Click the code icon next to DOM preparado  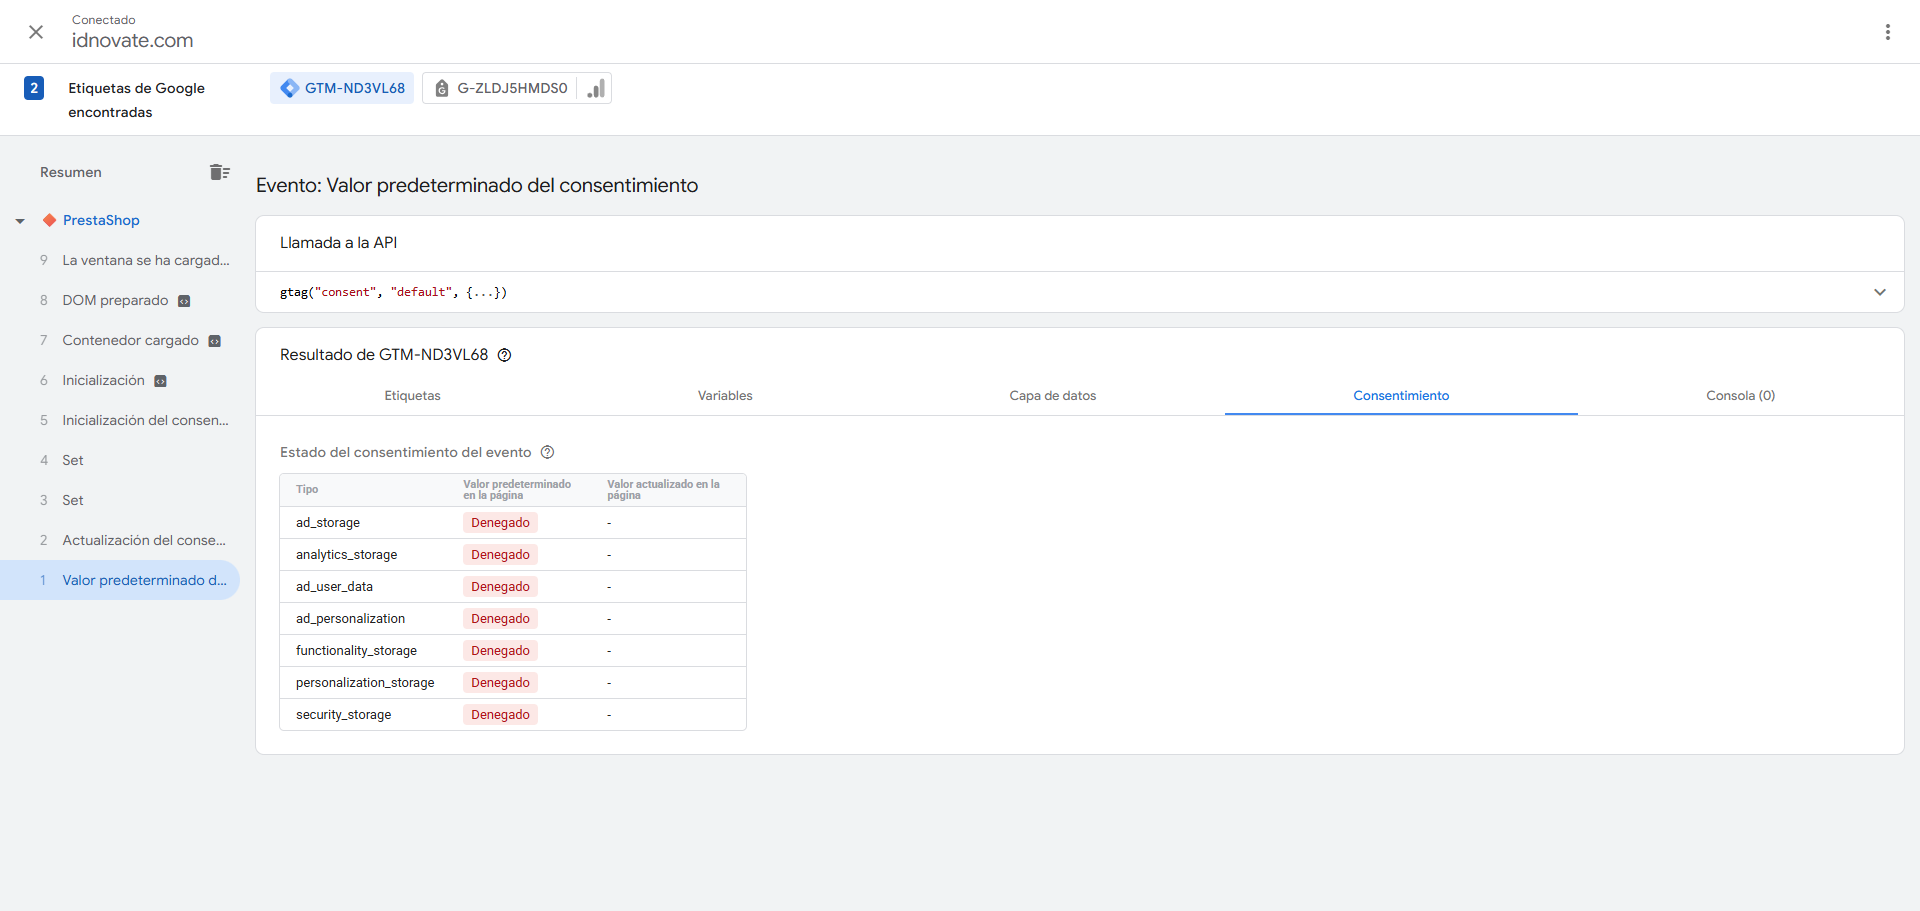184,301
